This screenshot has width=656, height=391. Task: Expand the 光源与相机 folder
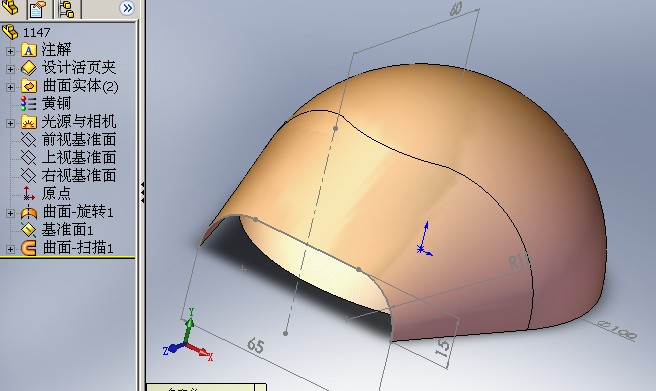pos(10,123)
